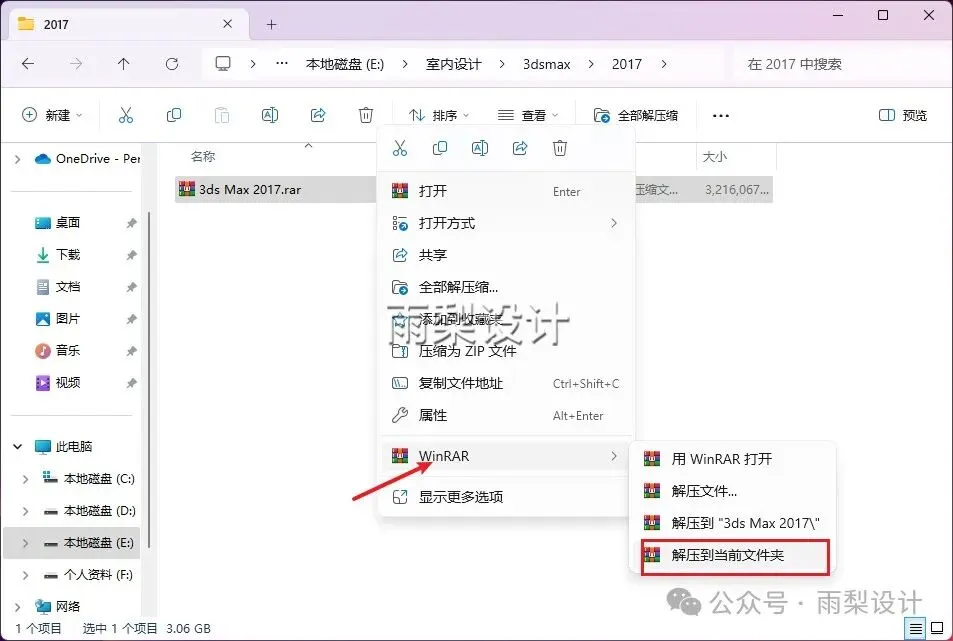Expand 本地磁盘 (D:) in the tree

26,511
